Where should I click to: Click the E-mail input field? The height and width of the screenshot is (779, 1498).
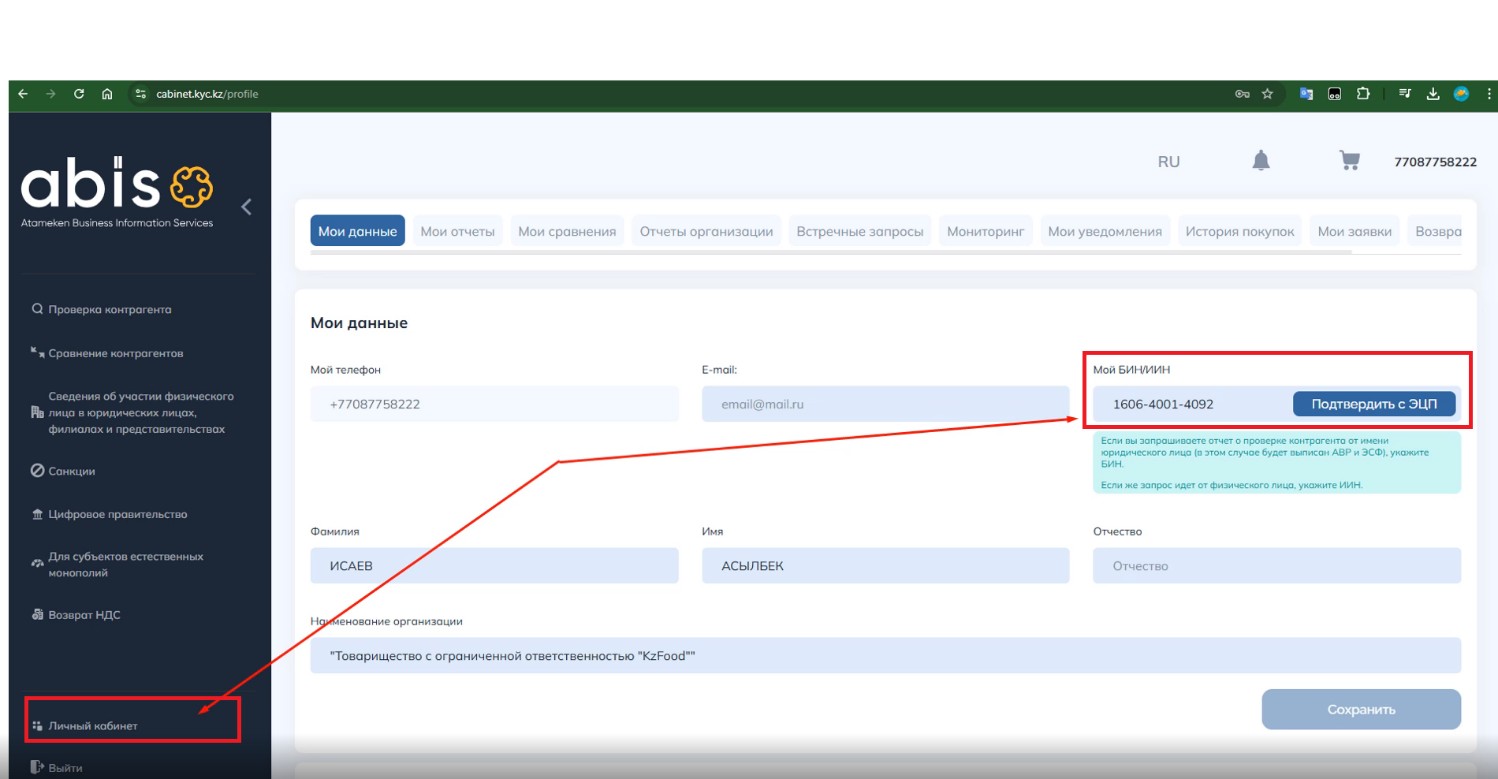[885, 404]
